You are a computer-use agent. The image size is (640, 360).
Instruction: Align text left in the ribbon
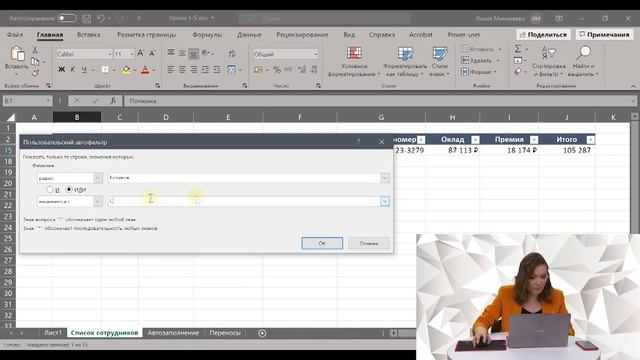coord(171,70)
